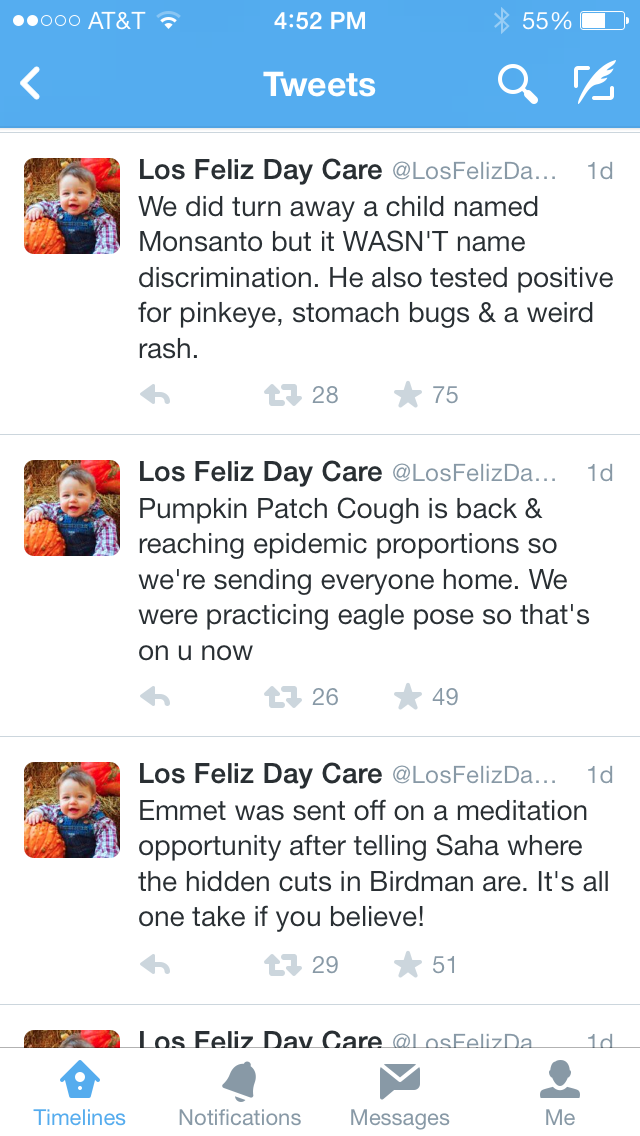Favorite the Birdman hidden cuts tweet

(408, 965)
